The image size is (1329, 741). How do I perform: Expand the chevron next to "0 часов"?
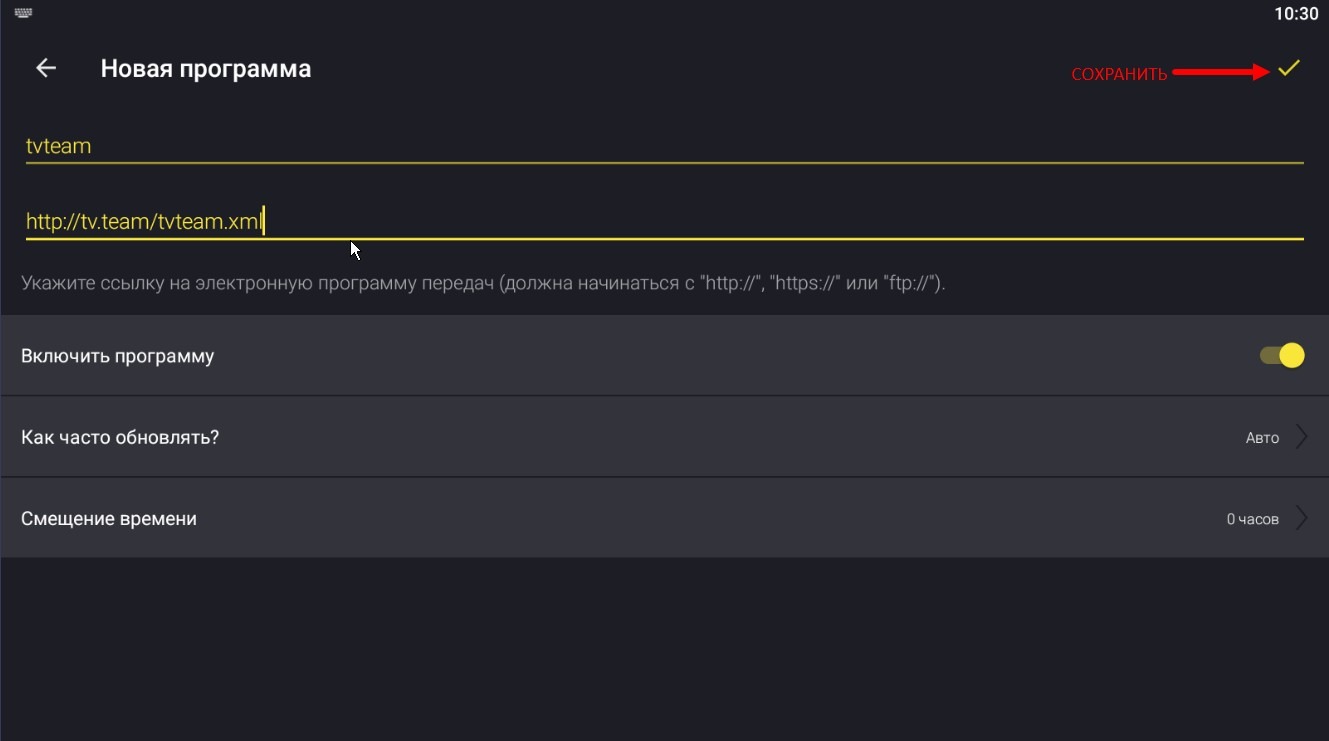click(x=1301, y=518)
